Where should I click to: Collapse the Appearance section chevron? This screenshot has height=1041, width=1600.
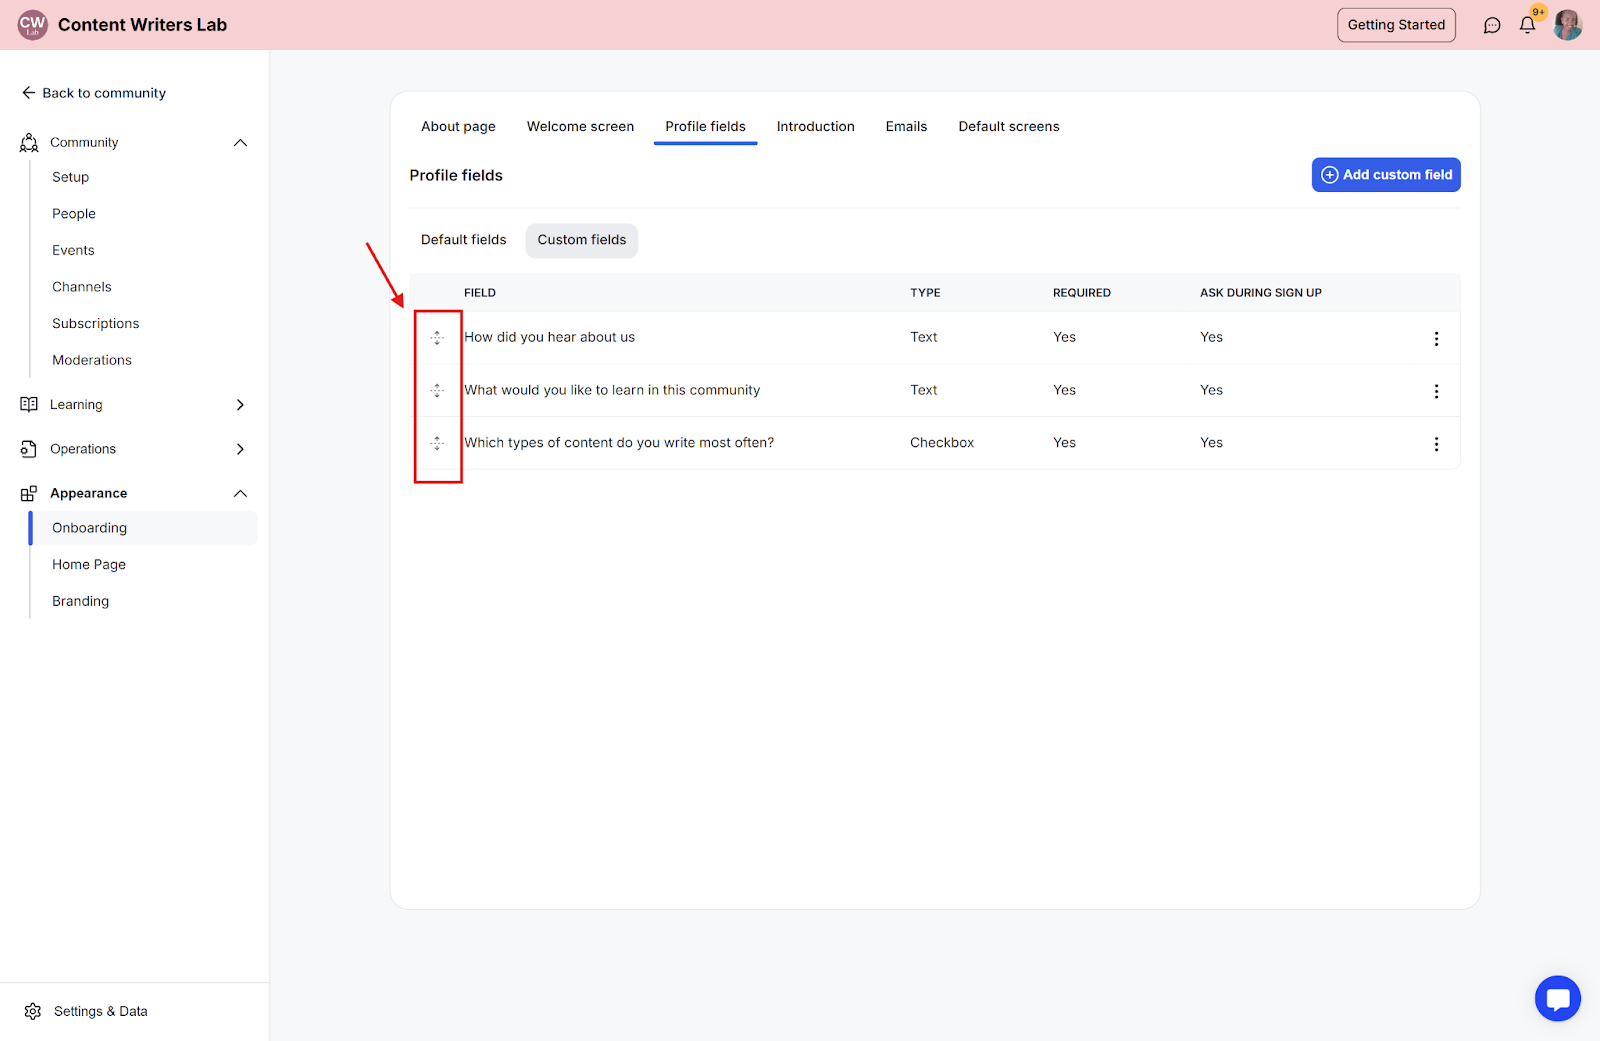pos(240,494)
